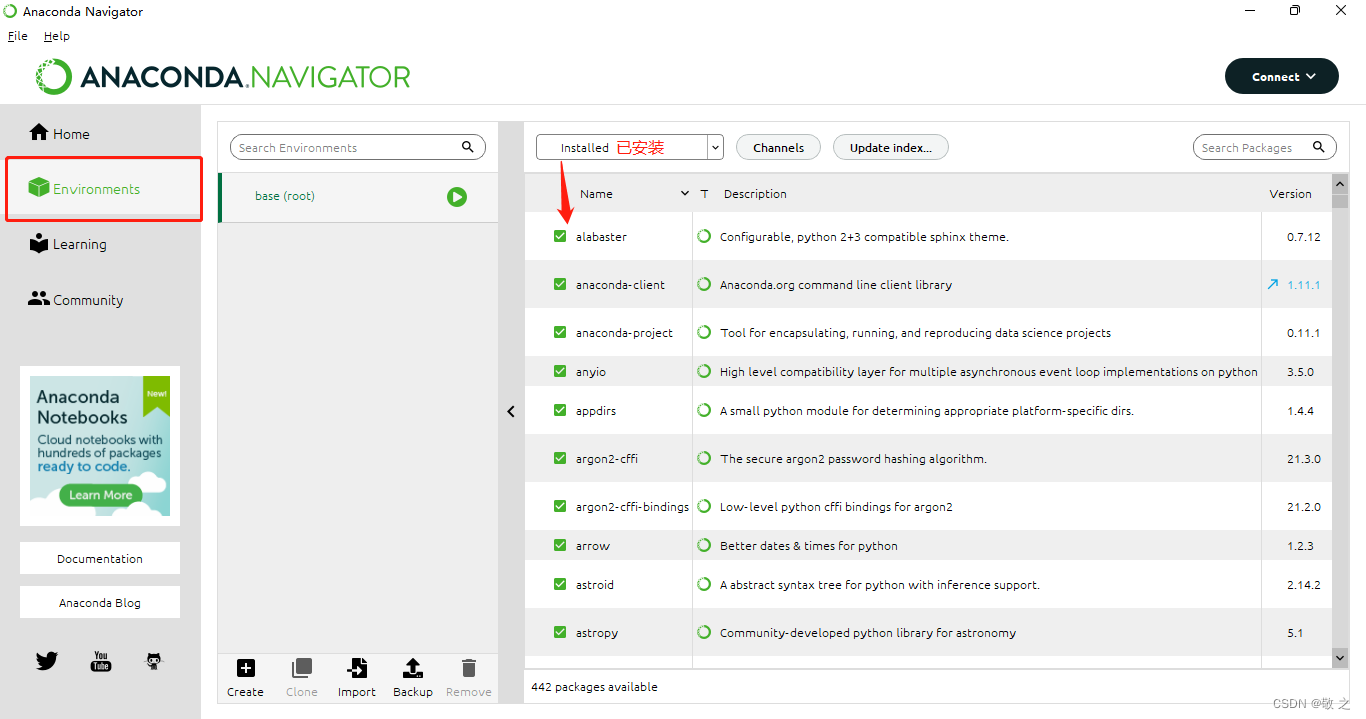This screenshot has height=719, width=1366.
Task: Click the magnifier icon in Search Packages
Action: [x=1319, y=147]
